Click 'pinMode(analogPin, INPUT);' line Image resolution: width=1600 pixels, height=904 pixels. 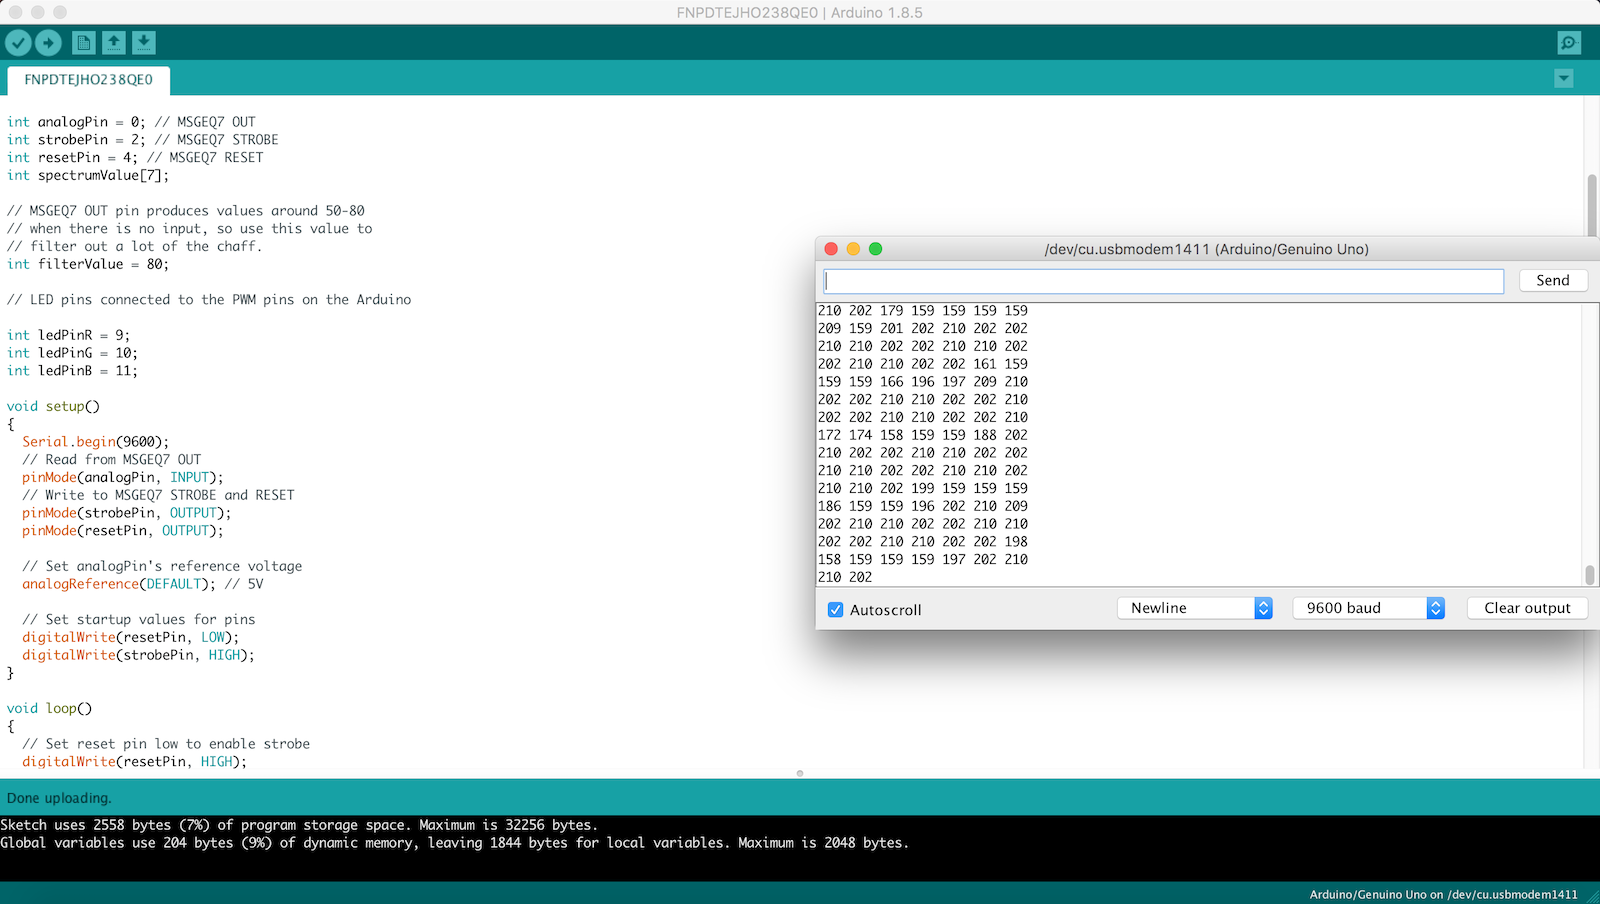click(x=123, y=477)
